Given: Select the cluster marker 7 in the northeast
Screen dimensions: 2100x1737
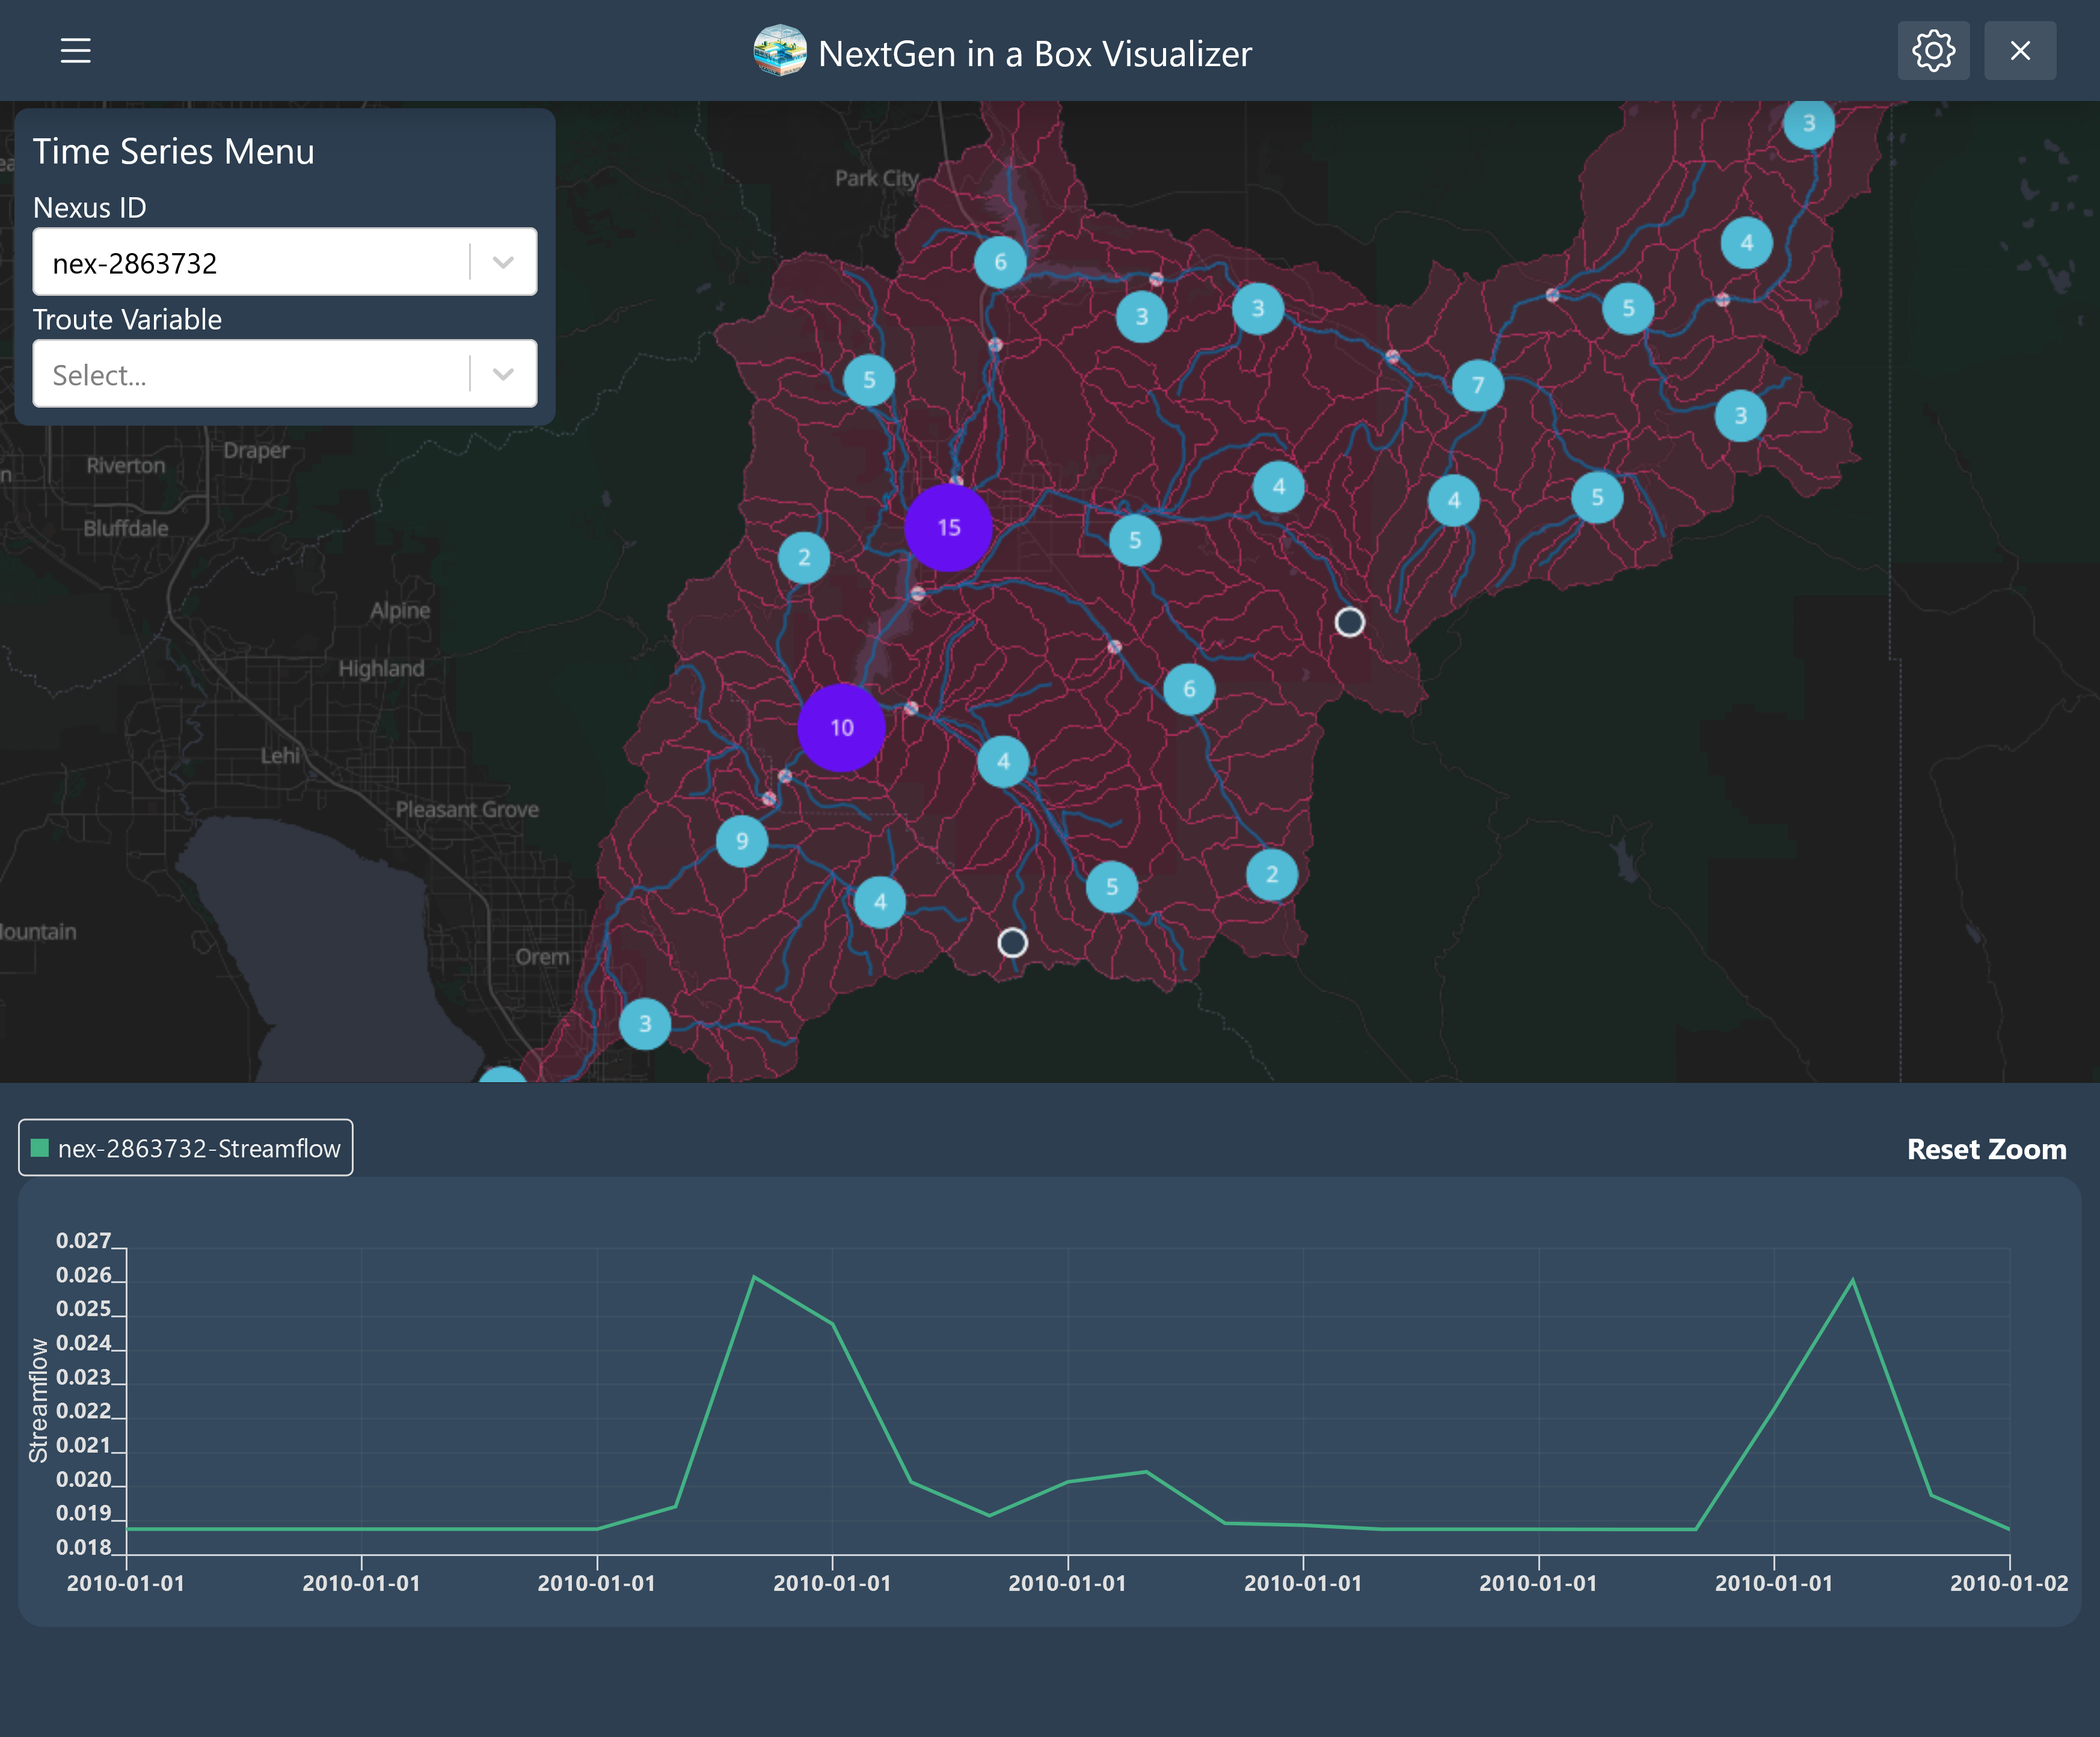Looking at the screenshot, I should point(1479,384).
